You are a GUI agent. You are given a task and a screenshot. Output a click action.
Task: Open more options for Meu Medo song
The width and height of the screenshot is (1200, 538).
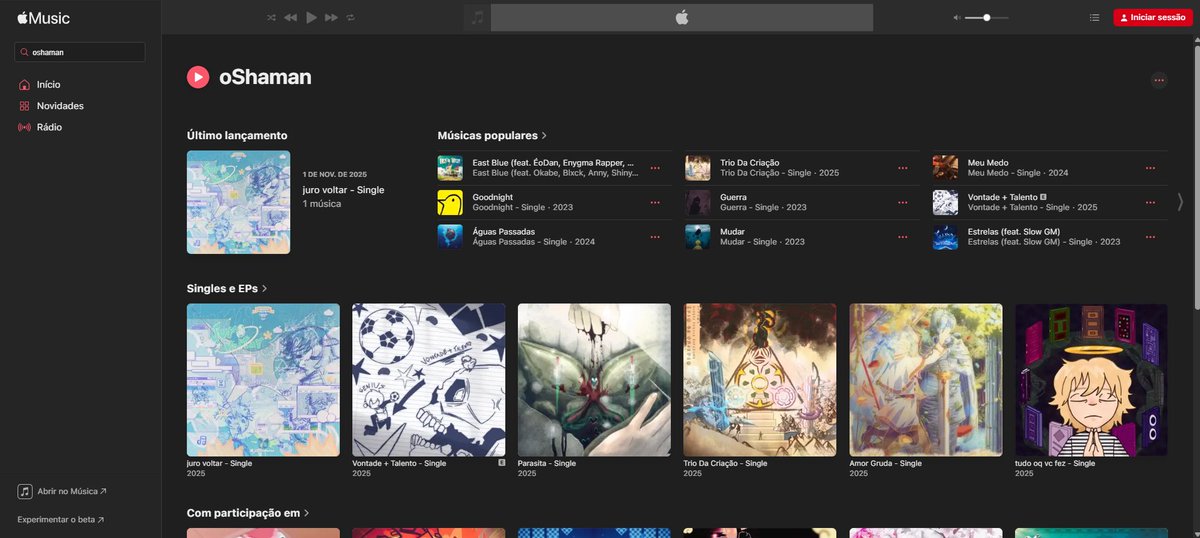1150,168
